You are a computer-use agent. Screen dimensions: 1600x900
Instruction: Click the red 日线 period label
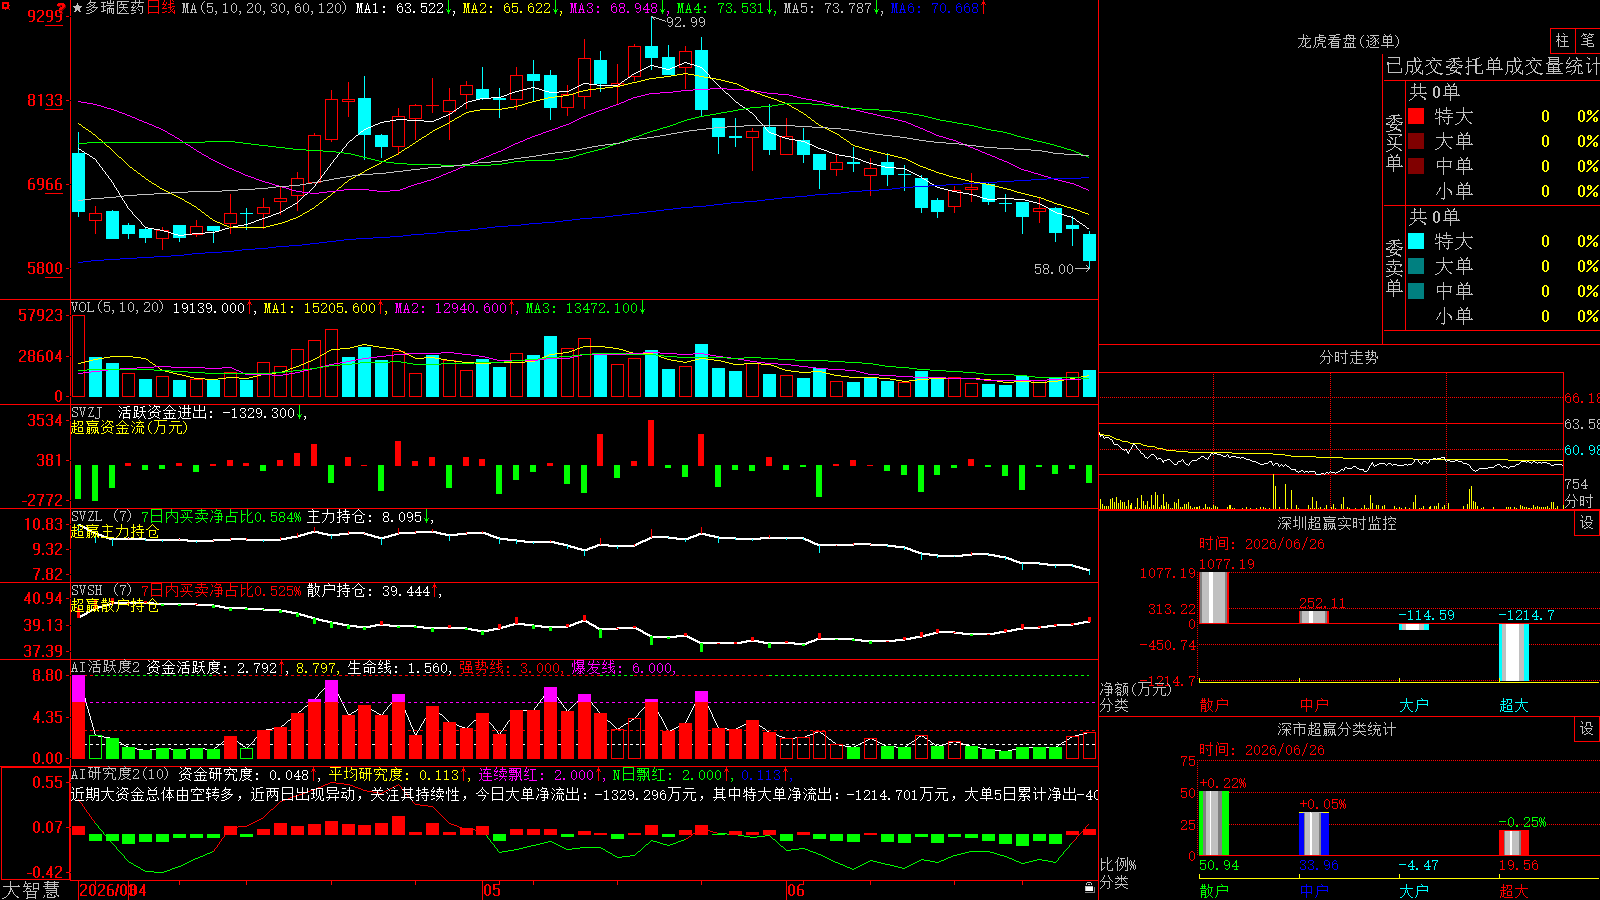[x=161, y=8]
